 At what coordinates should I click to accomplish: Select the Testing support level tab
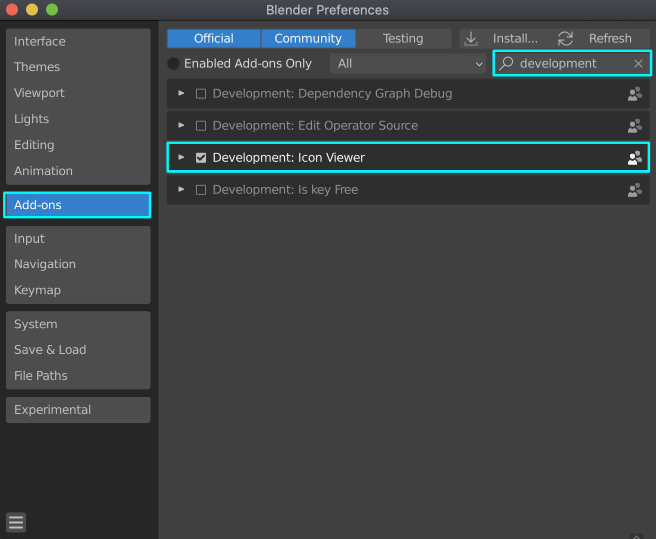(x=403, y=38)
